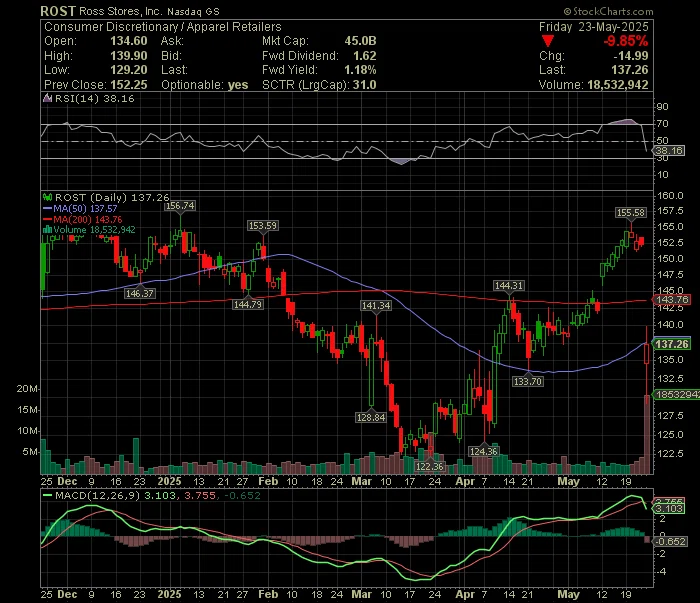Click the Fwd Yield value 1.18%

[360, 70]
